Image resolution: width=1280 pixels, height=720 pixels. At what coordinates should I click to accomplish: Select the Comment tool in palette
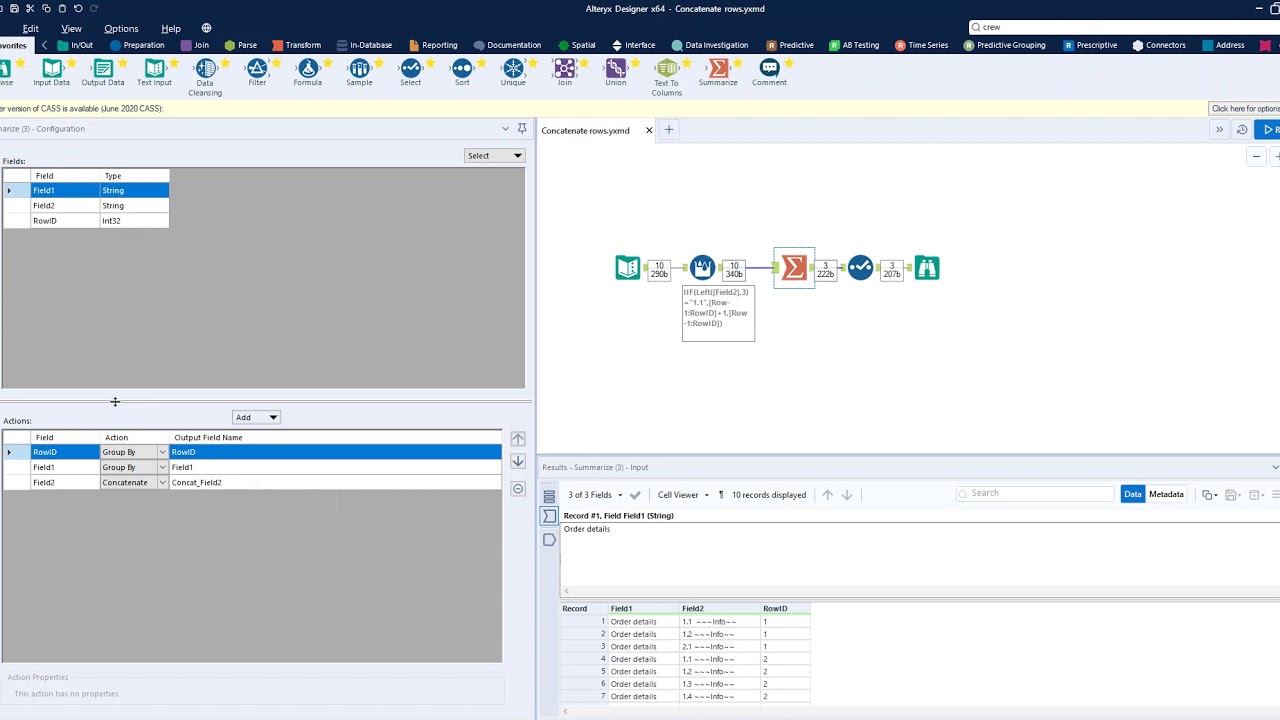769,72
